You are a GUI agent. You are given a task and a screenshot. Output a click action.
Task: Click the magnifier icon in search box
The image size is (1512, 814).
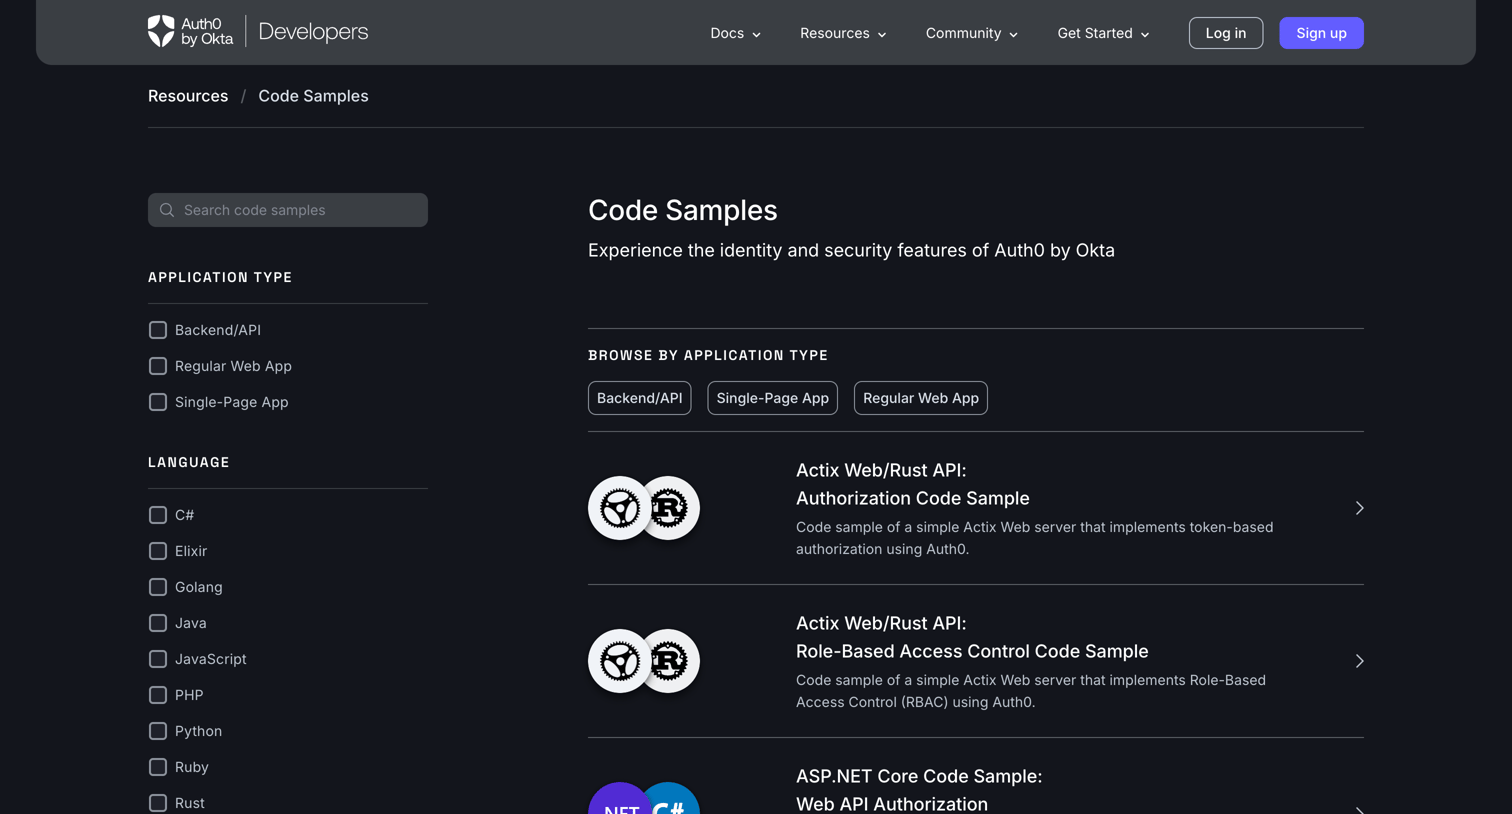(x=167, y=210)
